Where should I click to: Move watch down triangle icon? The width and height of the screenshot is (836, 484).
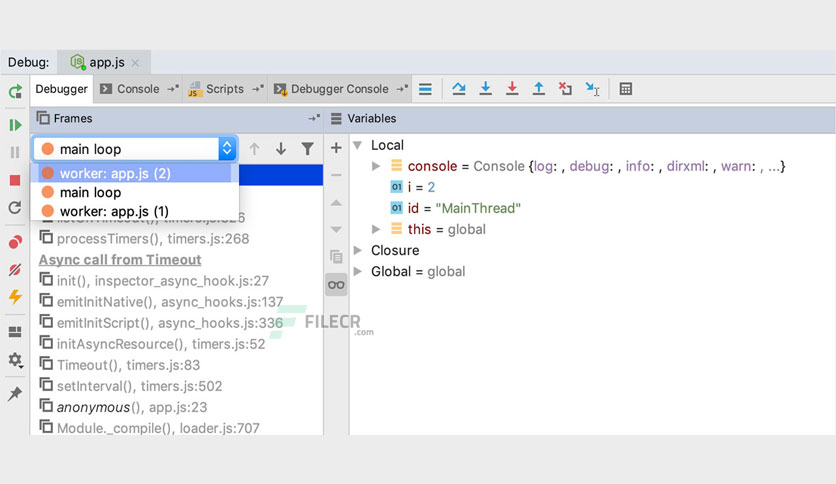336,230
